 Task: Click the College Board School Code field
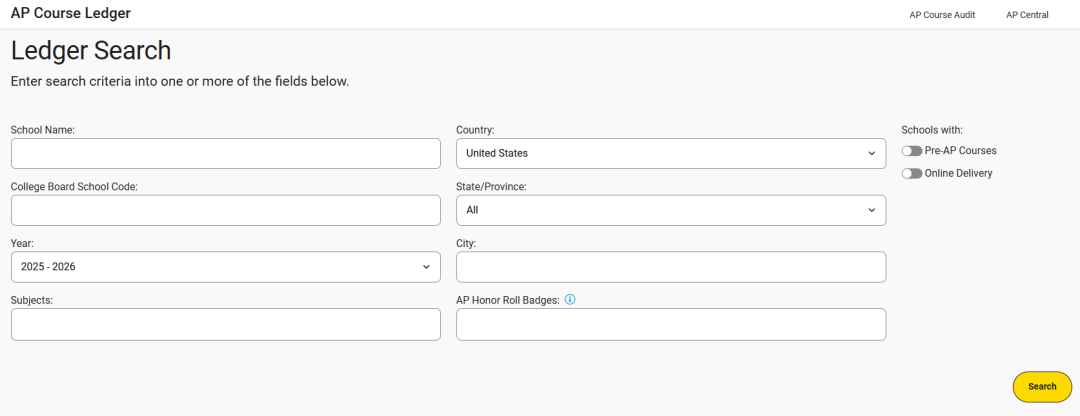pos(226,210)
